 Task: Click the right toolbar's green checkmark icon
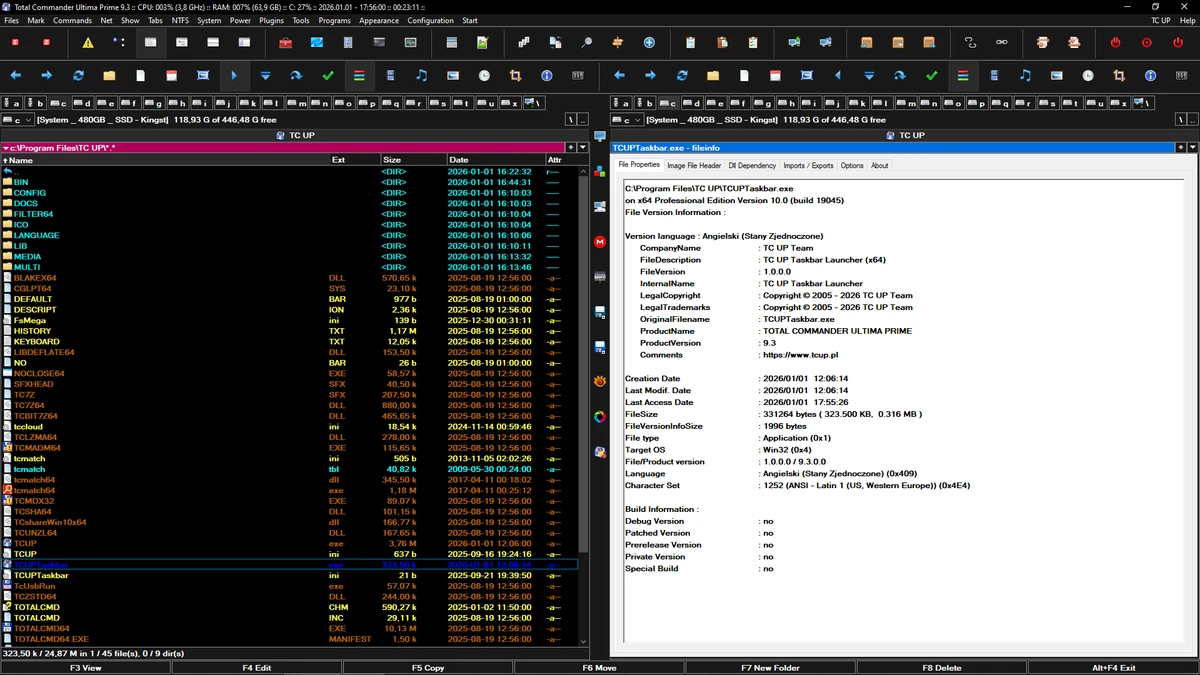[931, 76]
